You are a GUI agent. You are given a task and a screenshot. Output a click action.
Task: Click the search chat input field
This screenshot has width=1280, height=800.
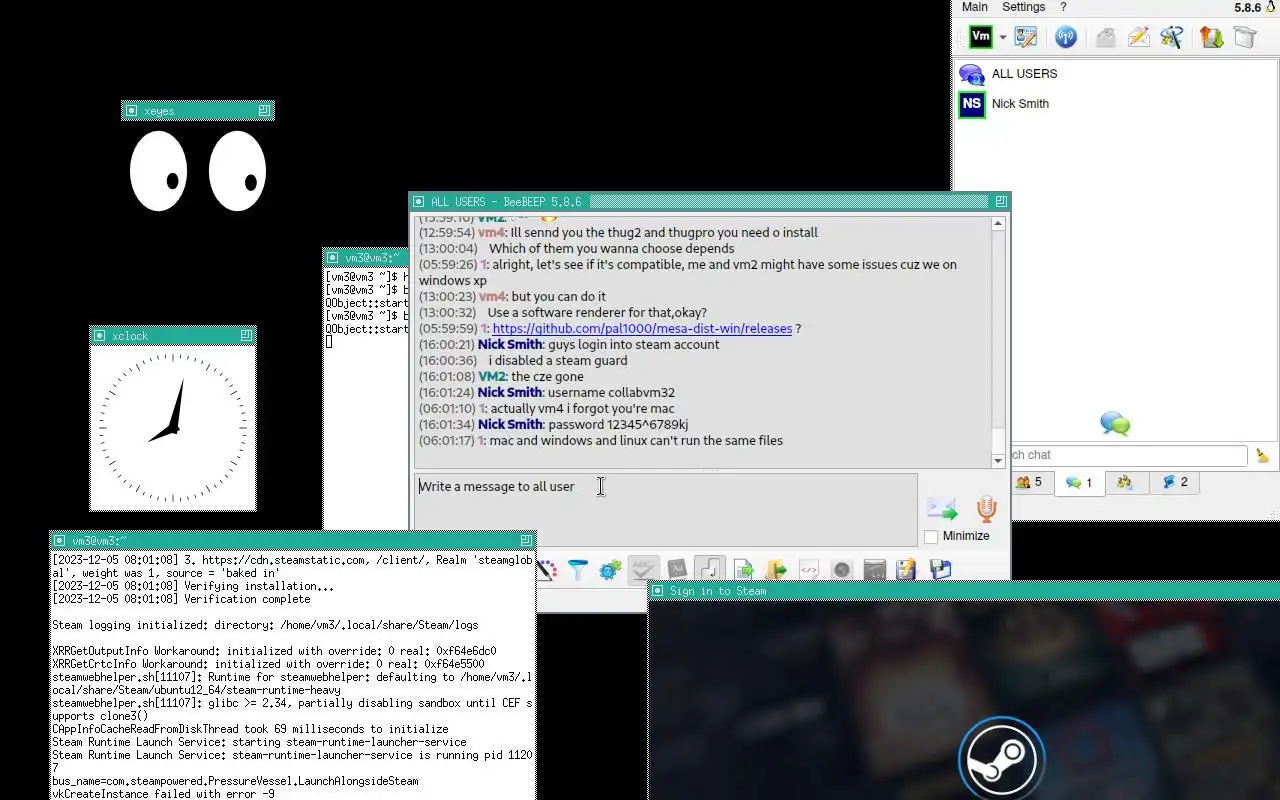click(x=1128, y=455)
